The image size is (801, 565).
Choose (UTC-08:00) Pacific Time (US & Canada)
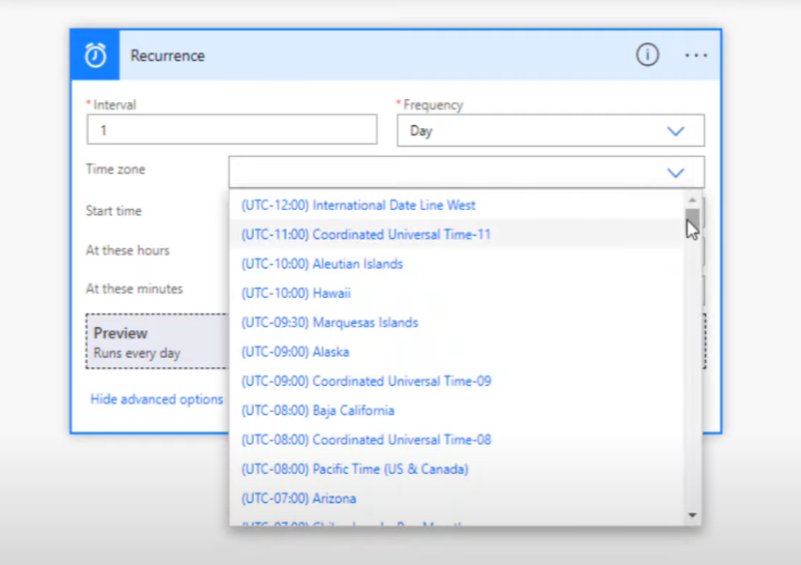click(456, 469)
